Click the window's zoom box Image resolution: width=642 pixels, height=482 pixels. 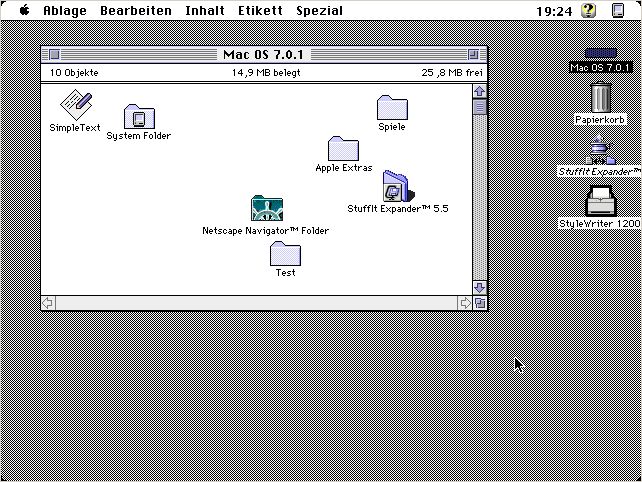[x=473, y=54]
